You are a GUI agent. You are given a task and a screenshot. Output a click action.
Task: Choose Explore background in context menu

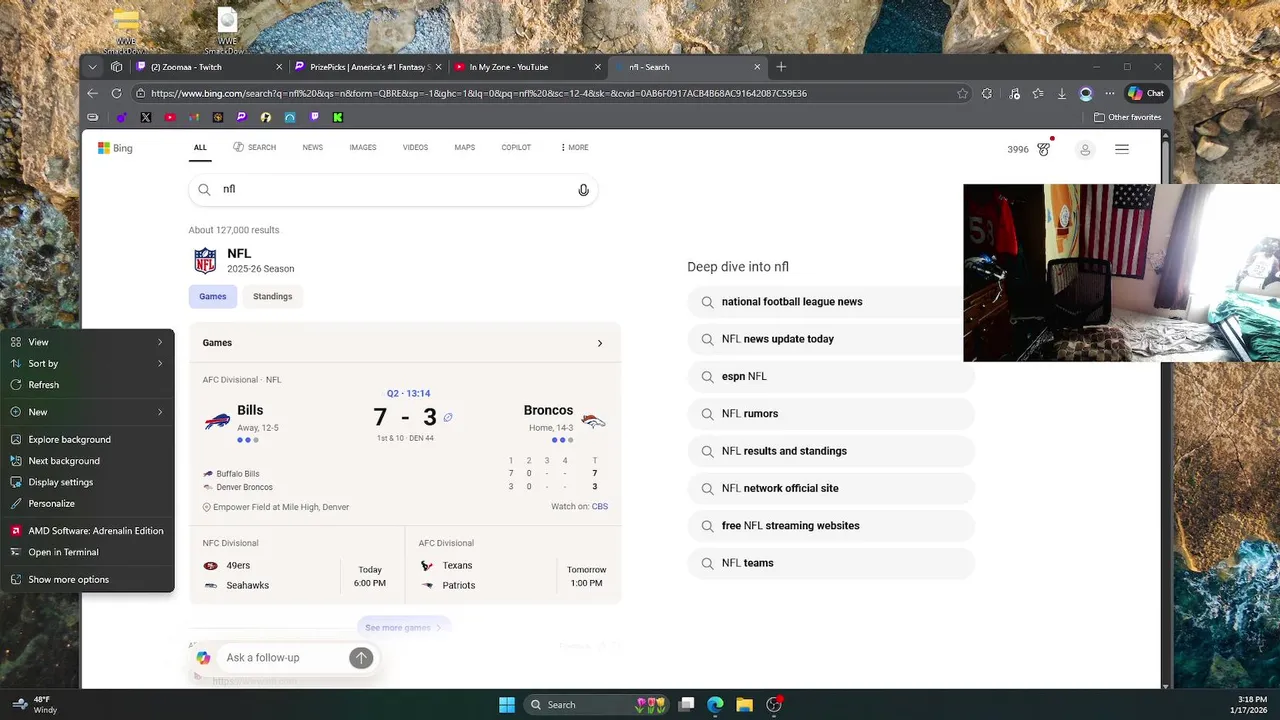click(87, 440)
